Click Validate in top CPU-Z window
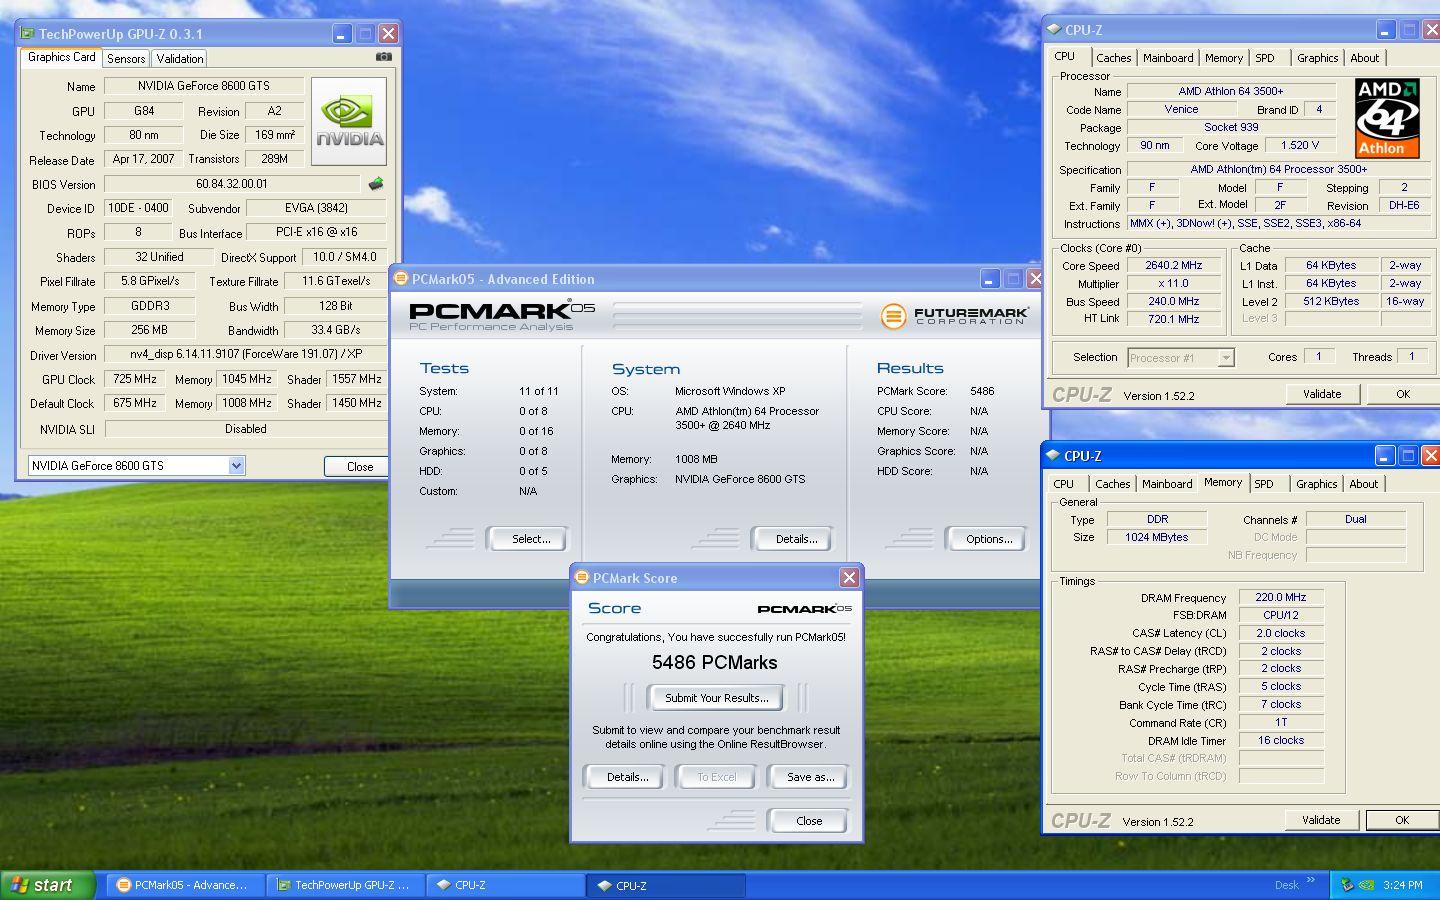The height and width of the screenshot is (900, 1440). pyautogui.click(x=1322, y=394)
